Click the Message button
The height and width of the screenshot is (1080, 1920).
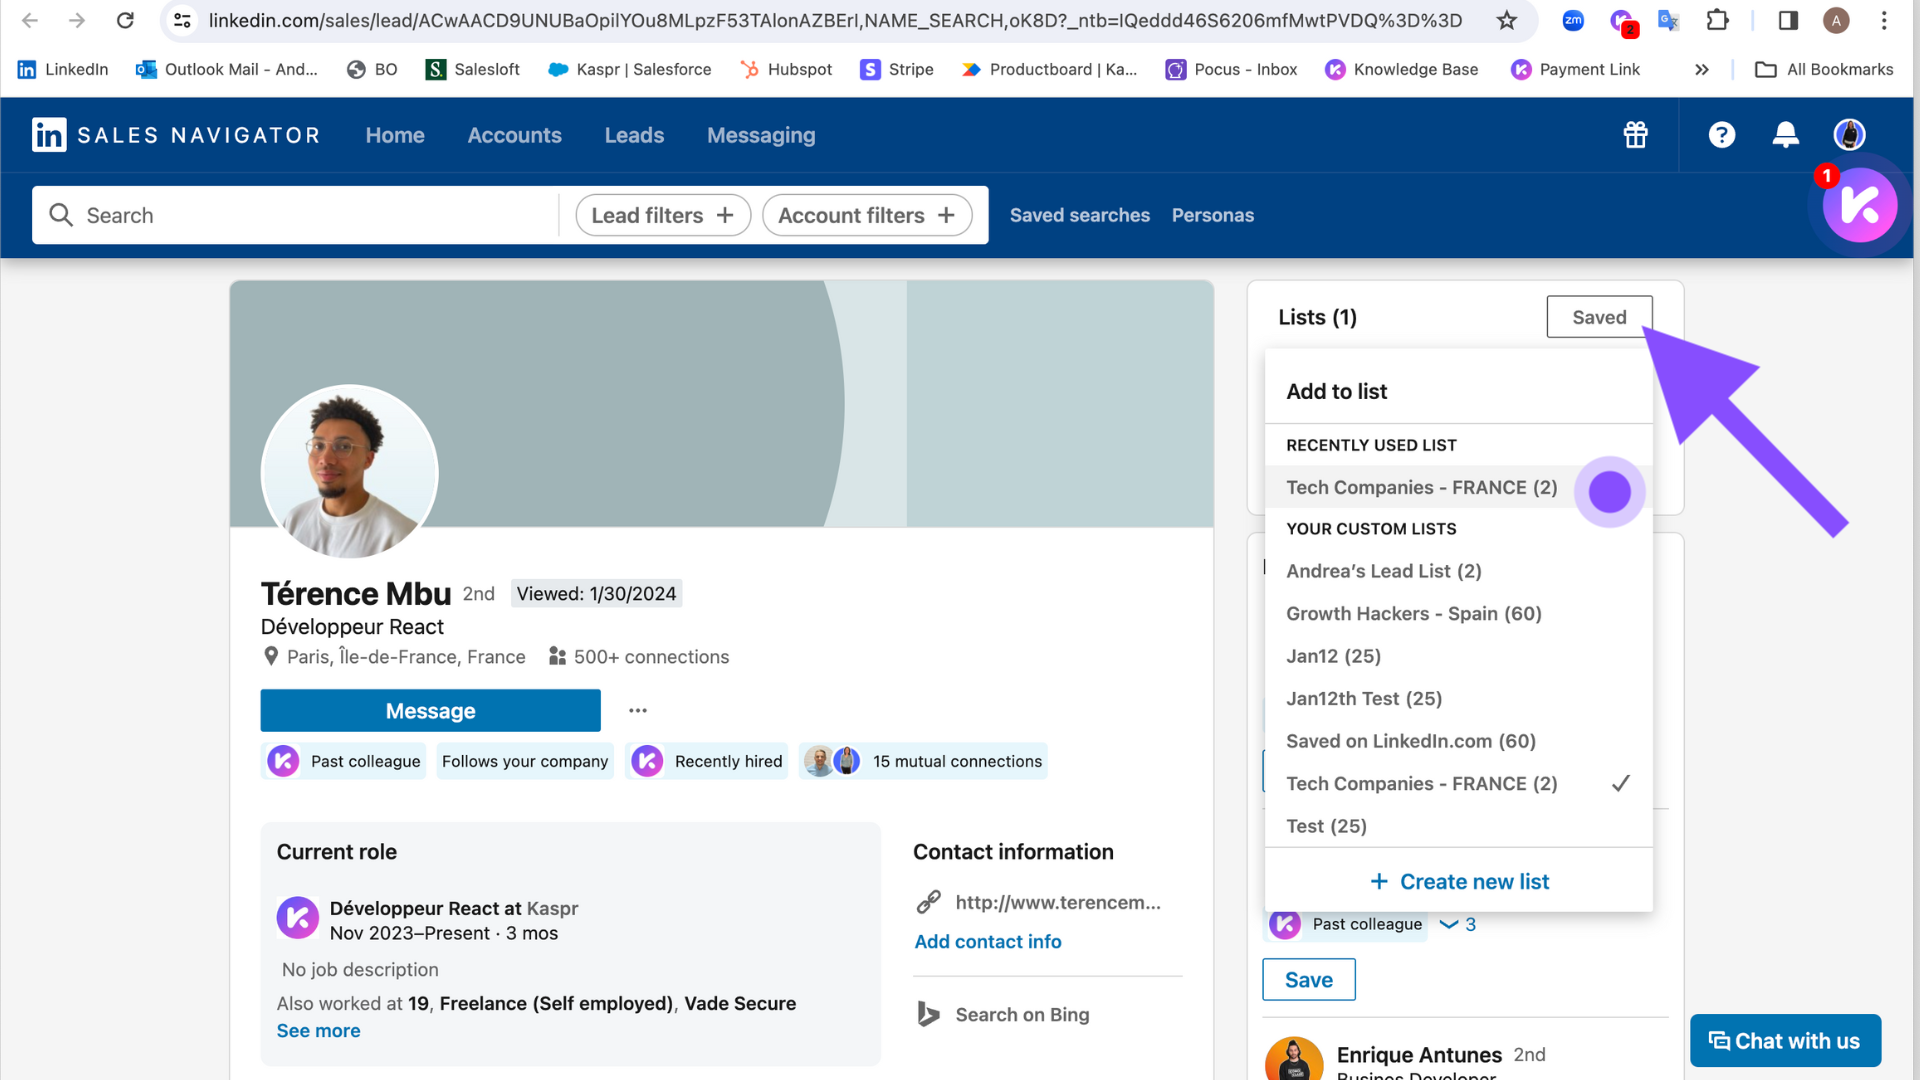click(x=431, y=711)
